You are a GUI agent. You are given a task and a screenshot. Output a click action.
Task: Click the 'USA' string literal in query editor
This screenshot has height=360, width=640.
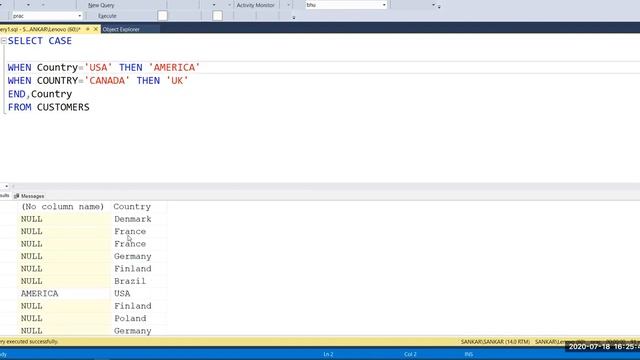pyautogui.click(x=98, y=67)
